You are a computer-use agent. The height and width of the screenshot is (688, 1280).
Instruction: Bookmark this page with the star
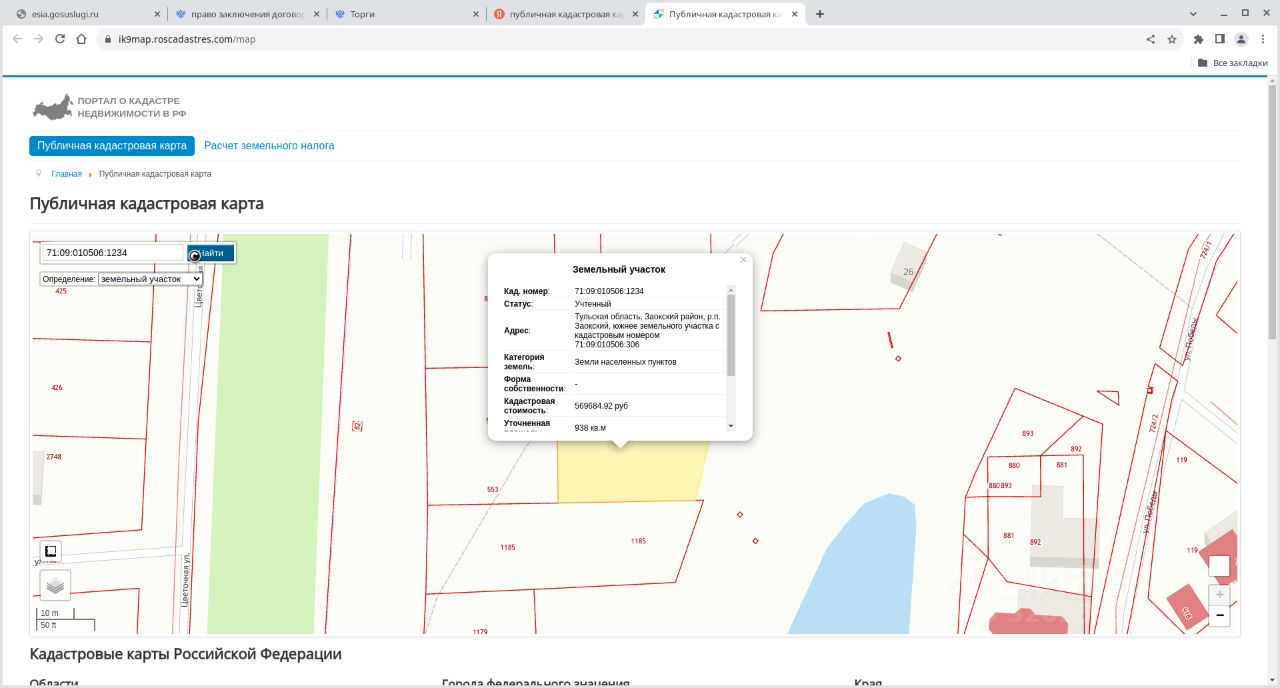[x=1172, y=39]
